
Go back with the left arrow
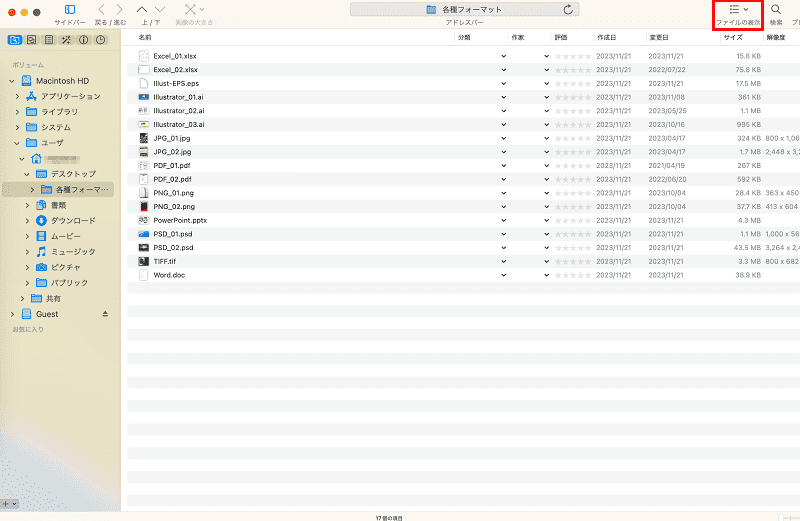101,9
